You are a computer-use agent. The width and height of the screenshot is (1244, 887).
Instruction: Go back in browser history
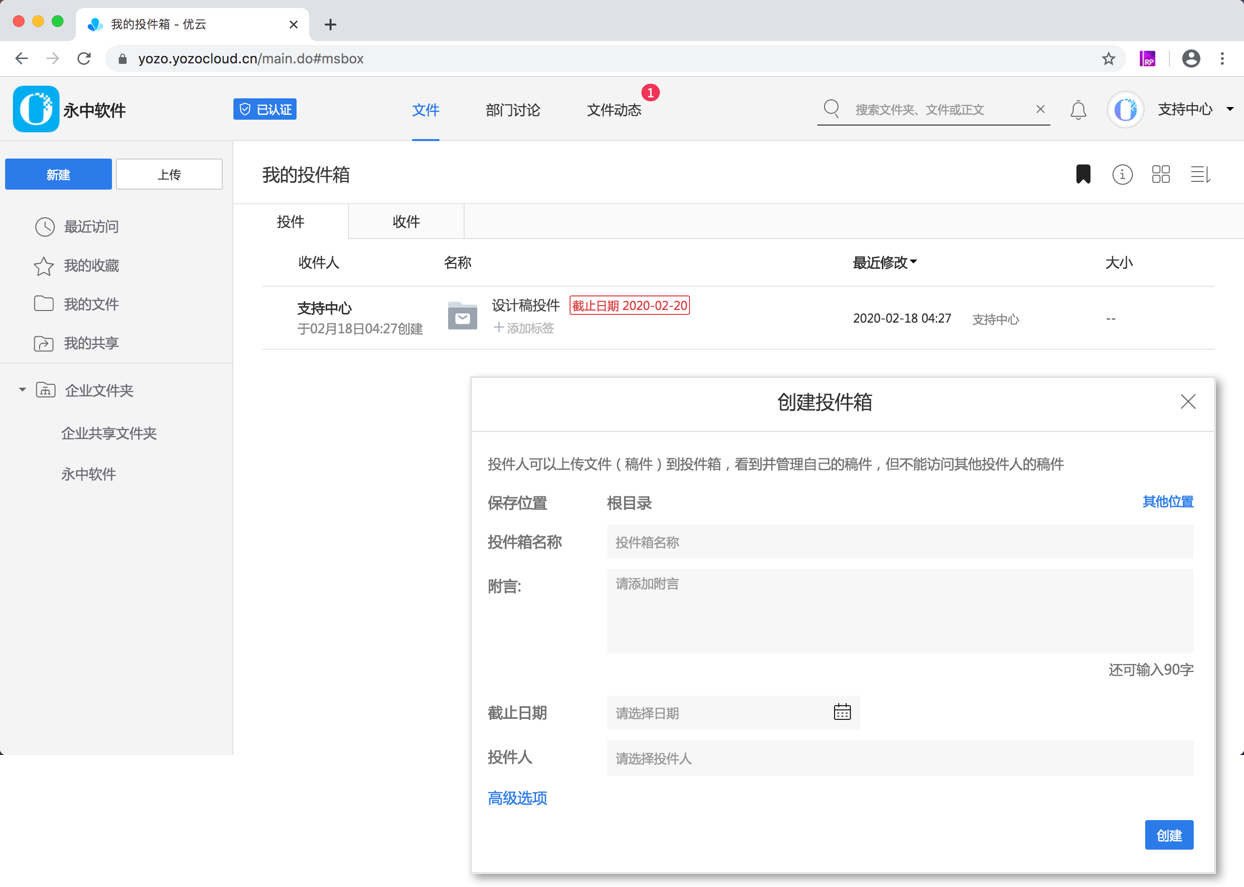(x=21, y=59)
